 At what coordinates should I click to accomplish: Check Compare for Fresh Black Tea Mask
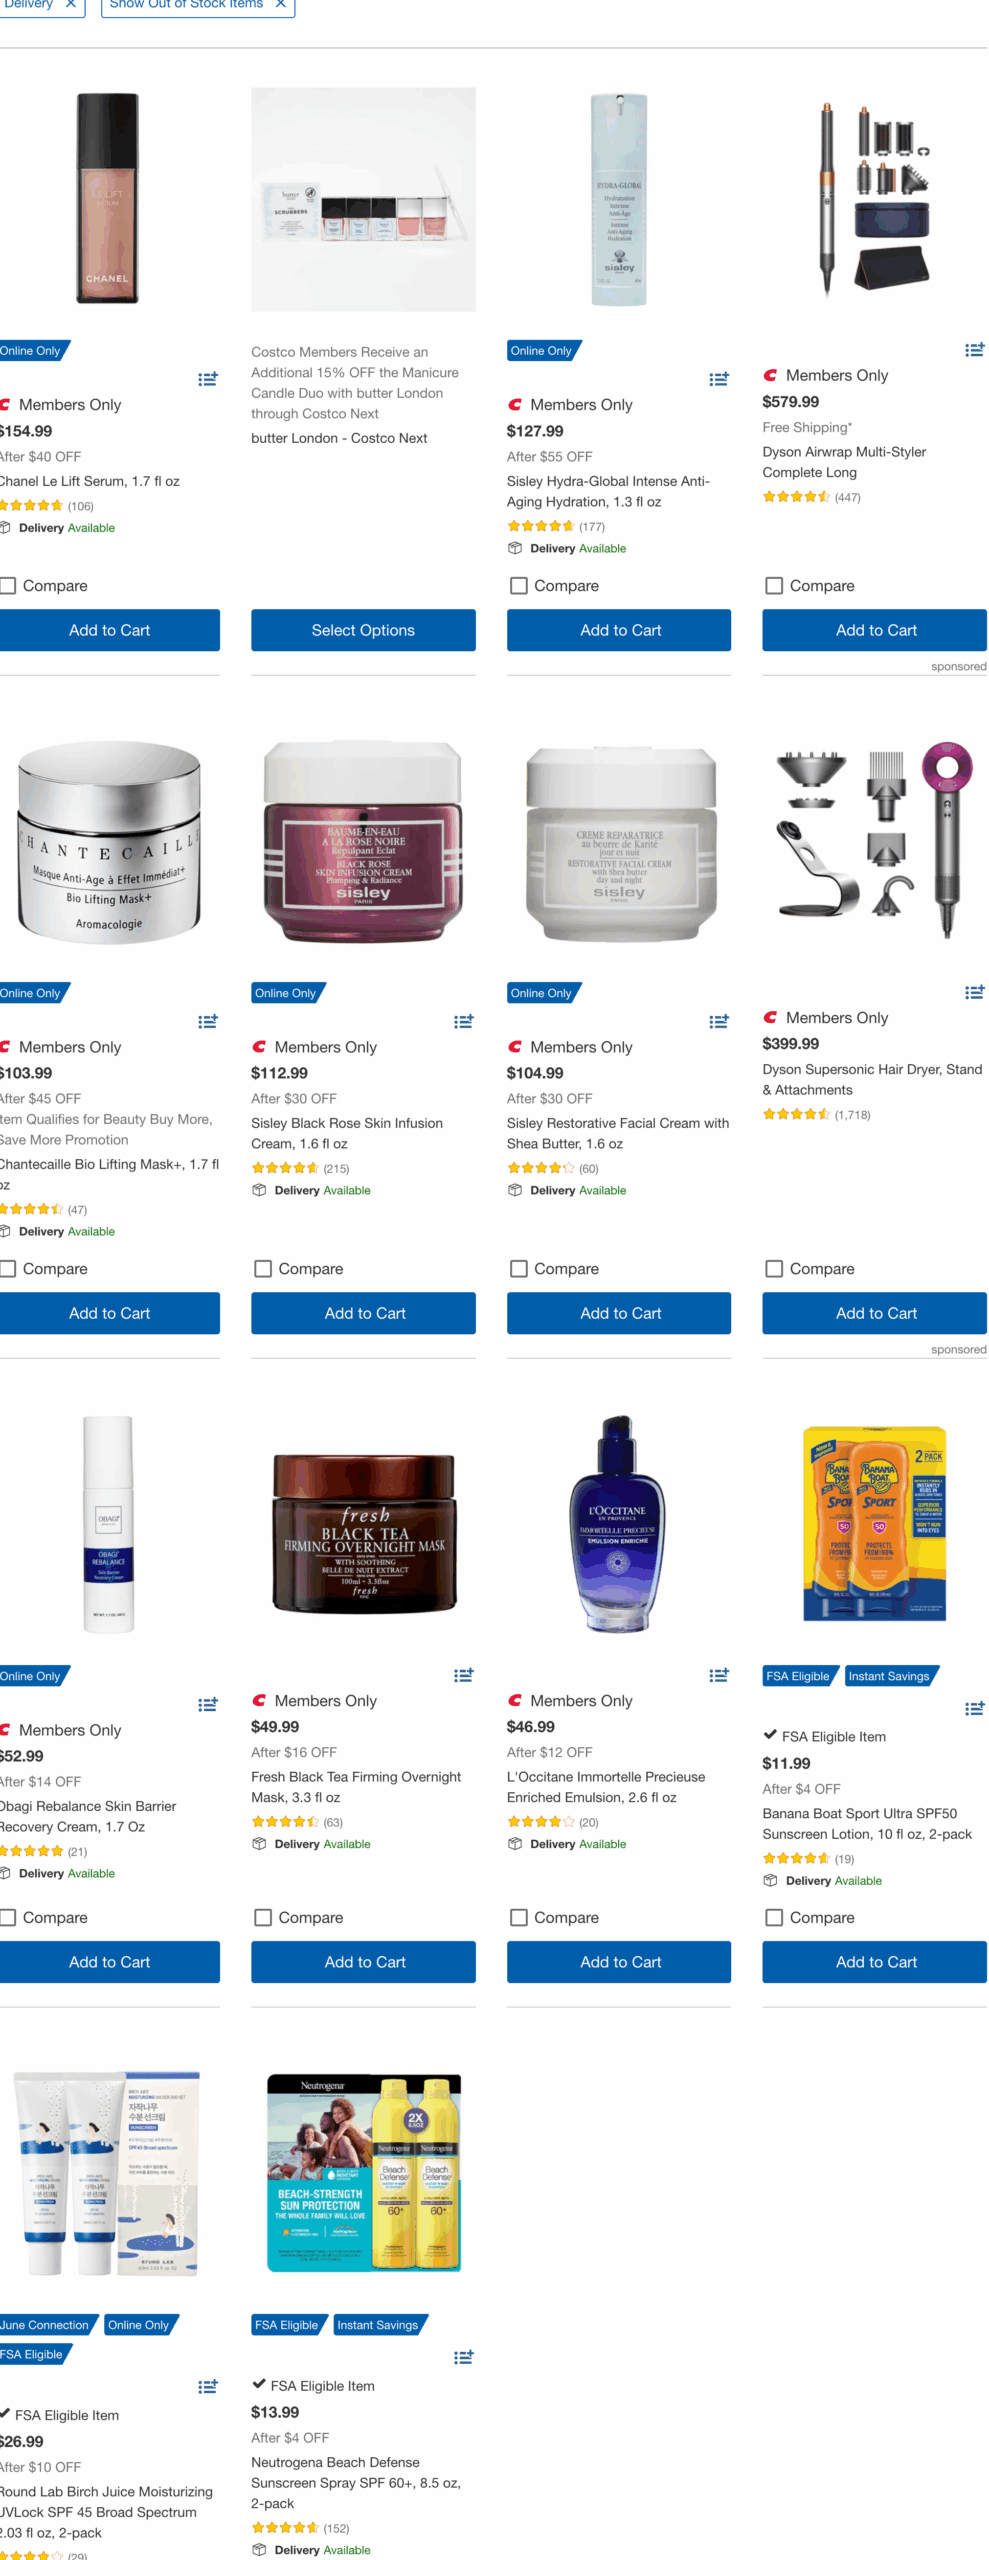click(x=263, y=1917)
